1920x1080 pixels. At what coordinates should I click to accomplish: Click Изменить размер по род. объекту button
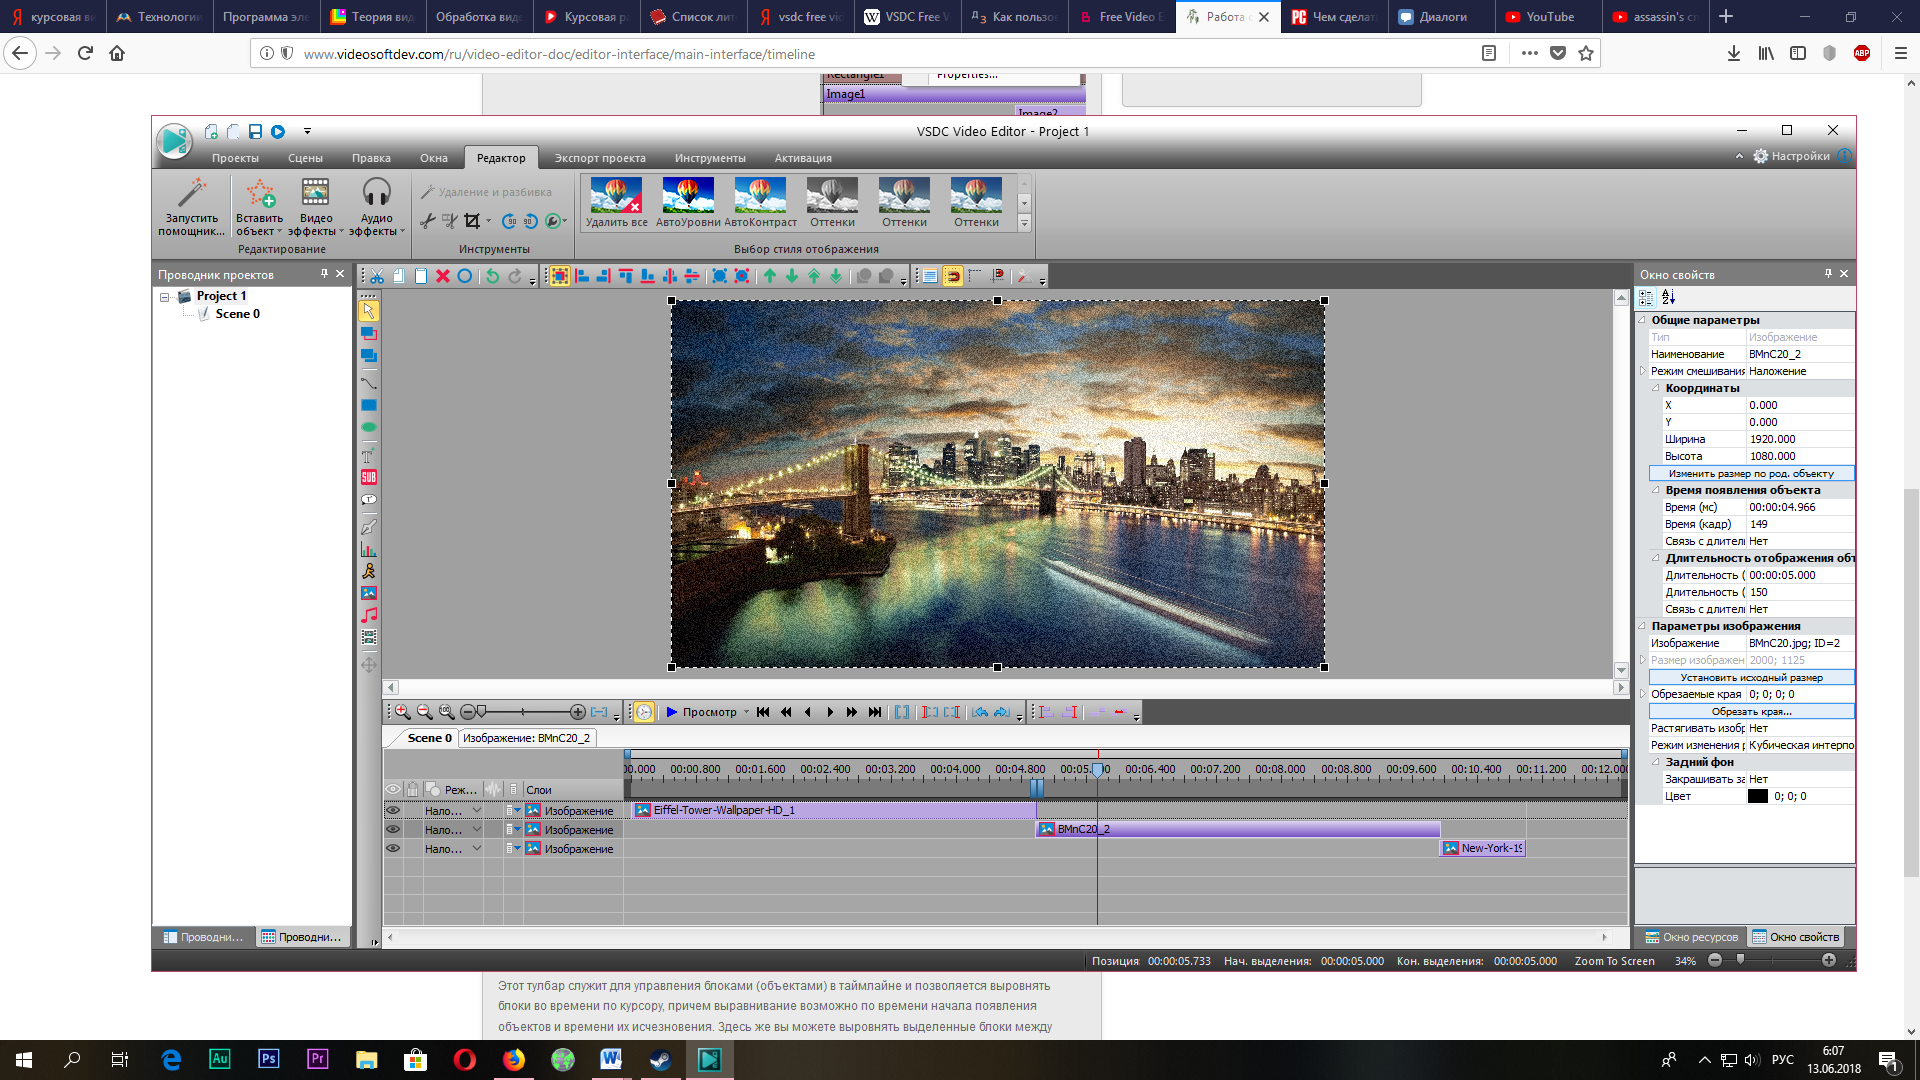point(1751,474)
